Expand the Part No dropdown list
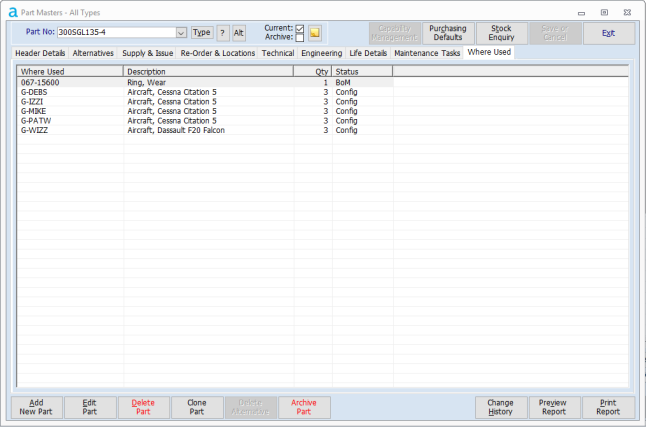The height and width of the screenshot is (427, 646). click(181, 33)
